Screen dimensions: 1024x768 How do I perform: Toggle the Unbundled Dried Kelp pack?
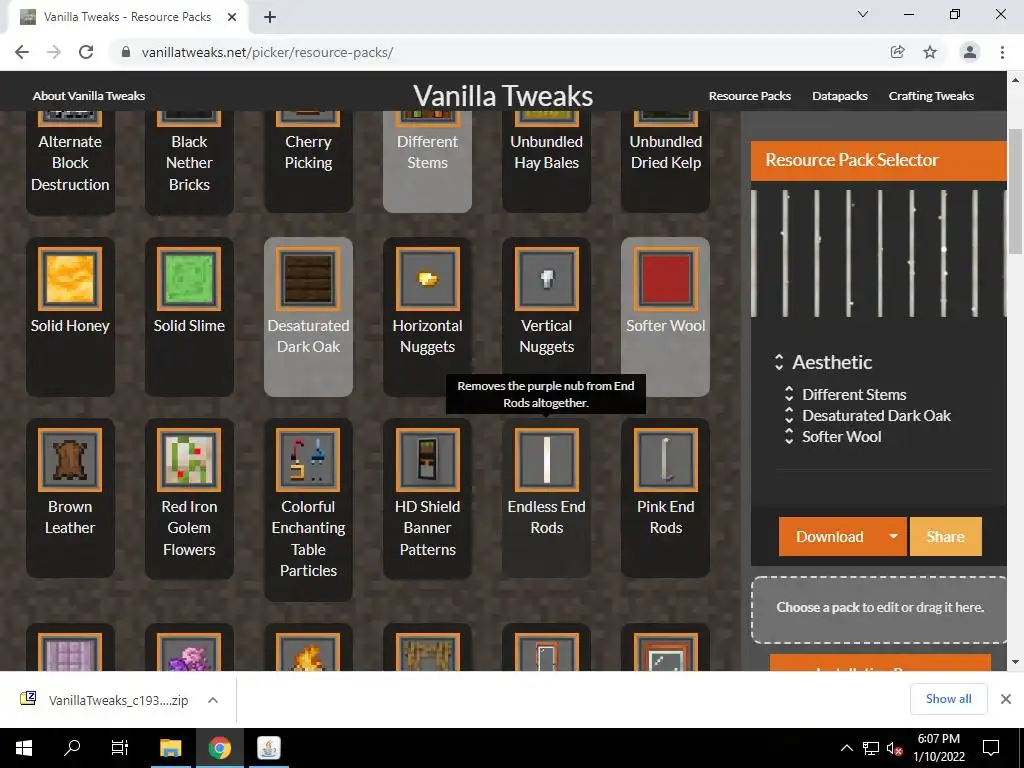(665, 161)
